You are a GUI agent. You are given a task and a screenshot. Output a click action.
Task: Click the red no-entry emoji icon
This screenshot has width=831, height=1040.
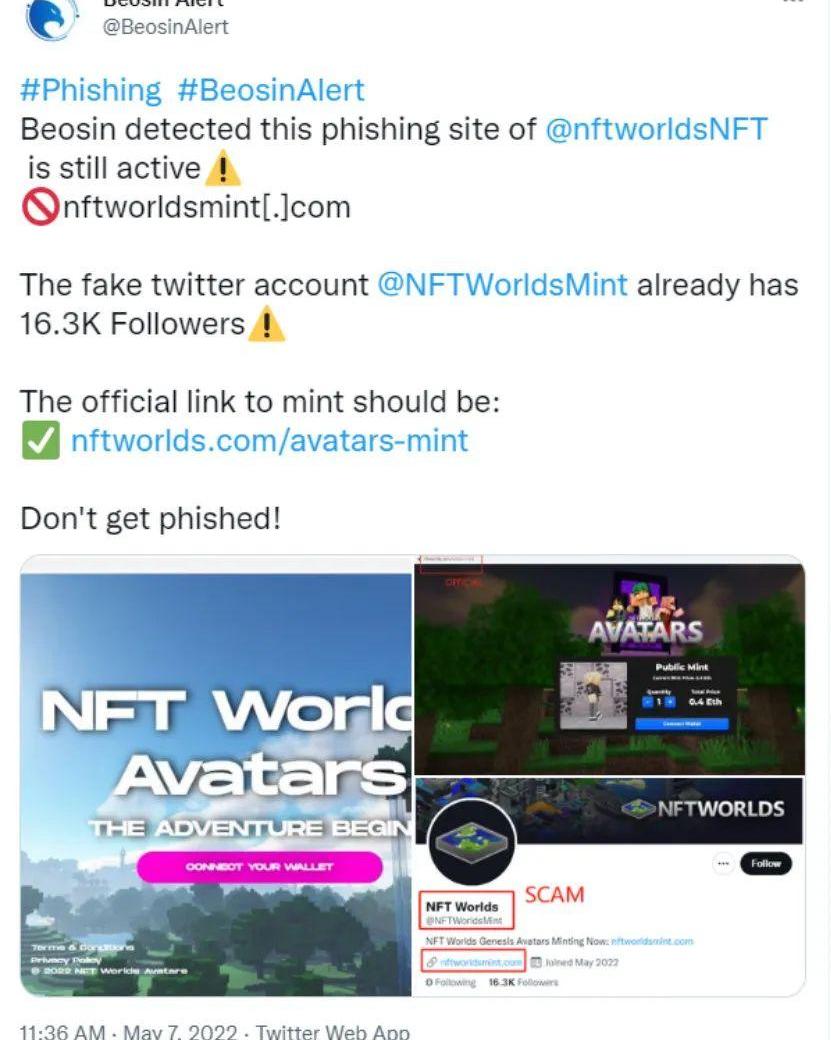pos(40,207)
